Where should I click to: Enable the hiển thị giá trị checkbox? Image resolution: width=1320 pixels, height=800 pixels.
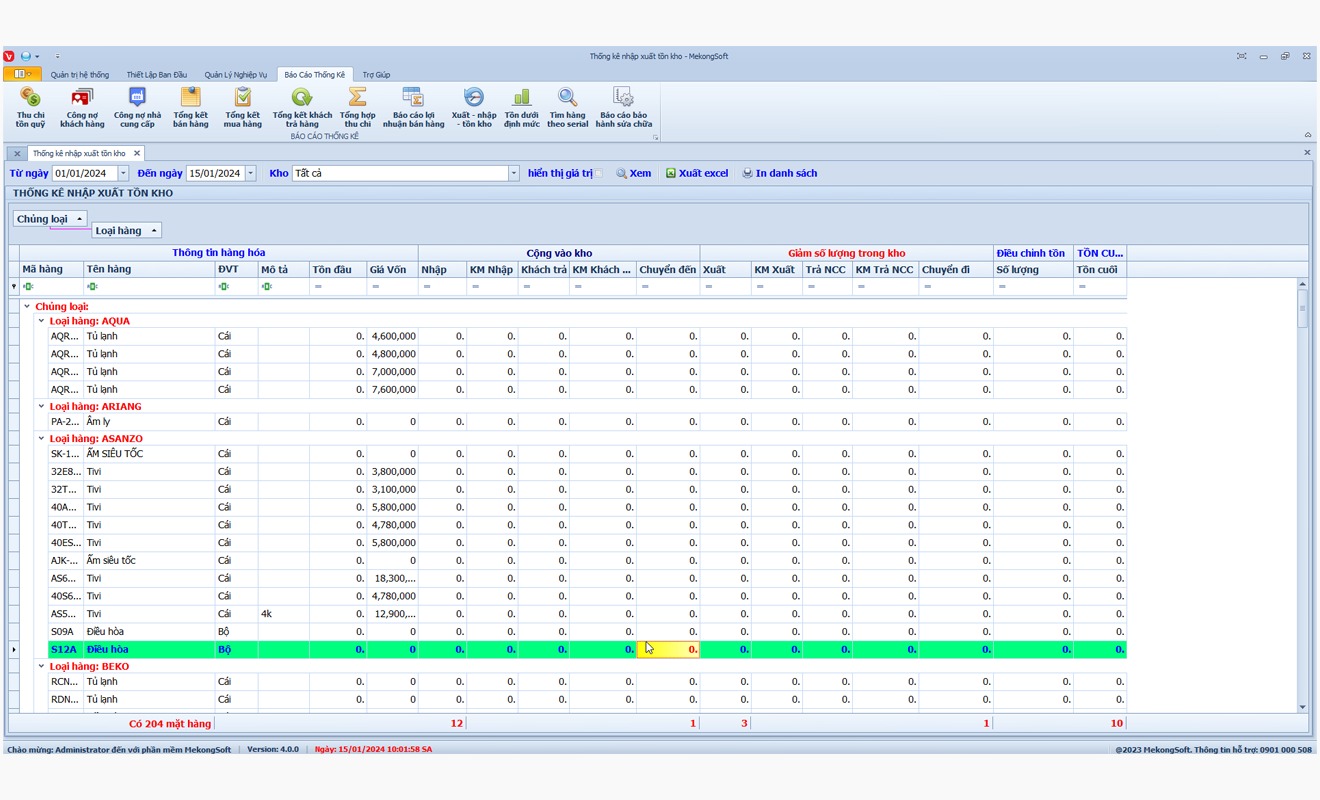click(x=599, y=174)
